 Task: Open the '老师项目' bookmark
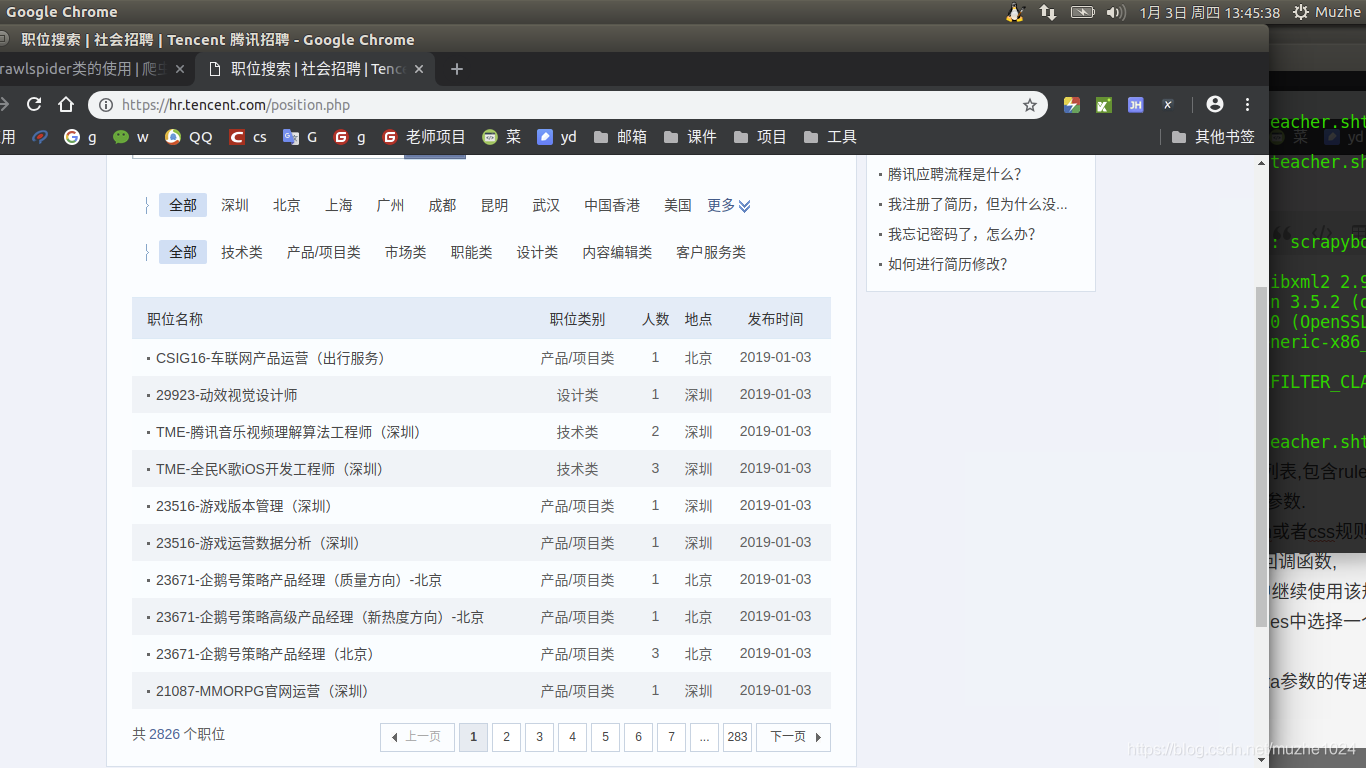[x=424, y=137]
